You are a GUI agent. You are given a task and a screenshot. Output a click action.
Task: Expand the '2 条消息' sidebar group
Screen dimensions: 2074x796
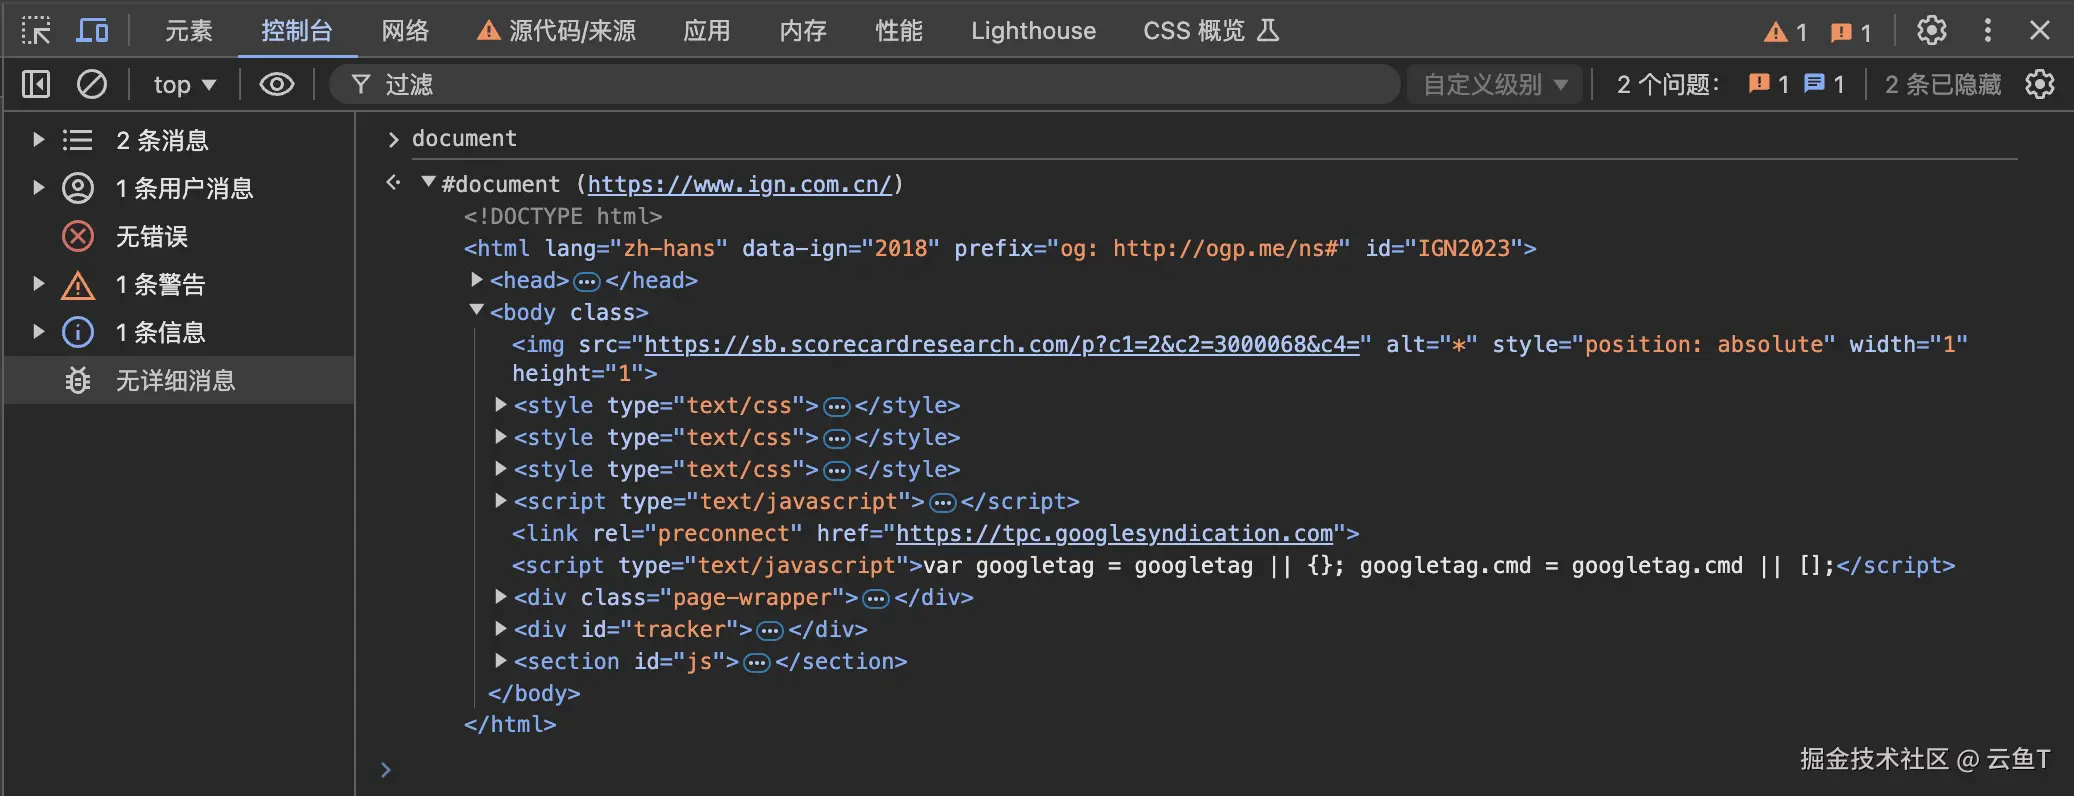point(39,140)
